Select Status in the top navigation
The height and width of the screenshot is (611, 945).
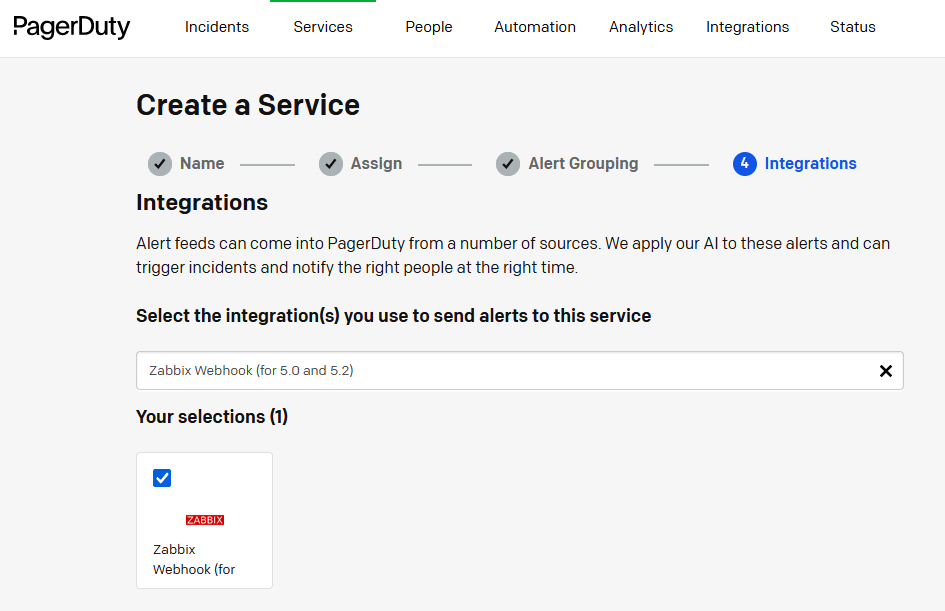[x=853, y=27]
